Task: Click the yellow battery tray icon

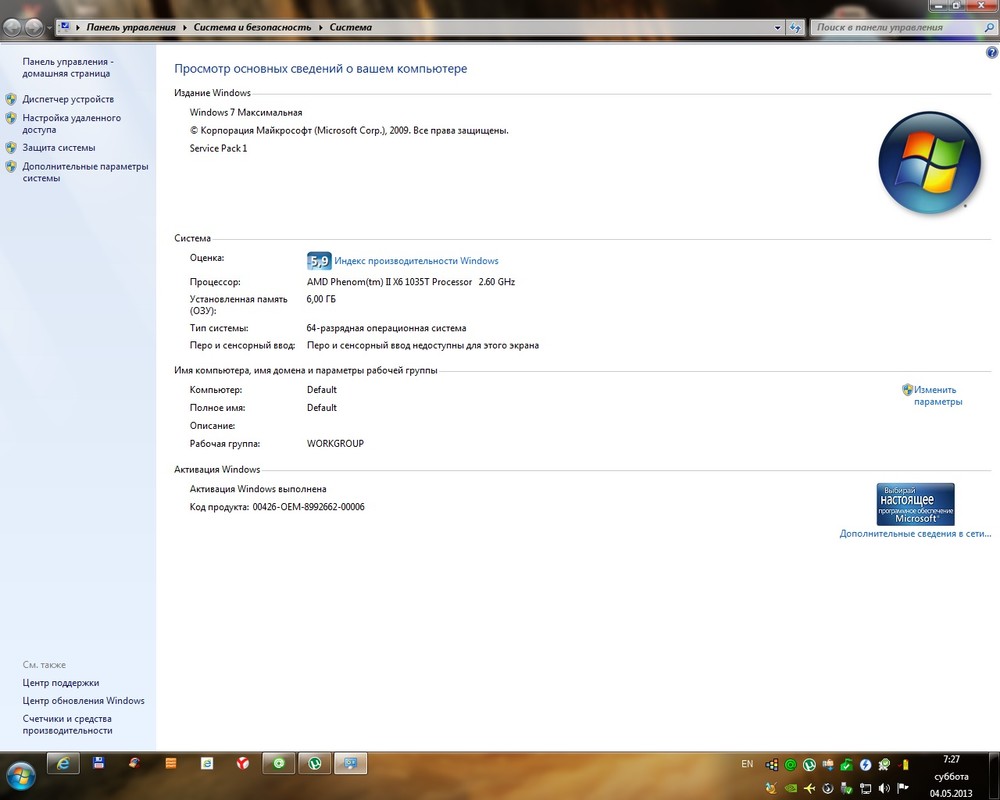Action: coord(904,764)
